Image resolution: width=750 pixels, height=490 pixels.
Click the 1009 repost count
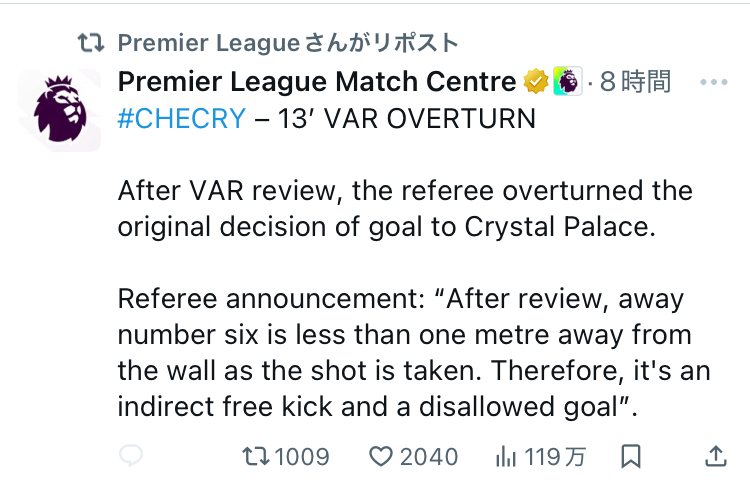click(x=301, y=457)
